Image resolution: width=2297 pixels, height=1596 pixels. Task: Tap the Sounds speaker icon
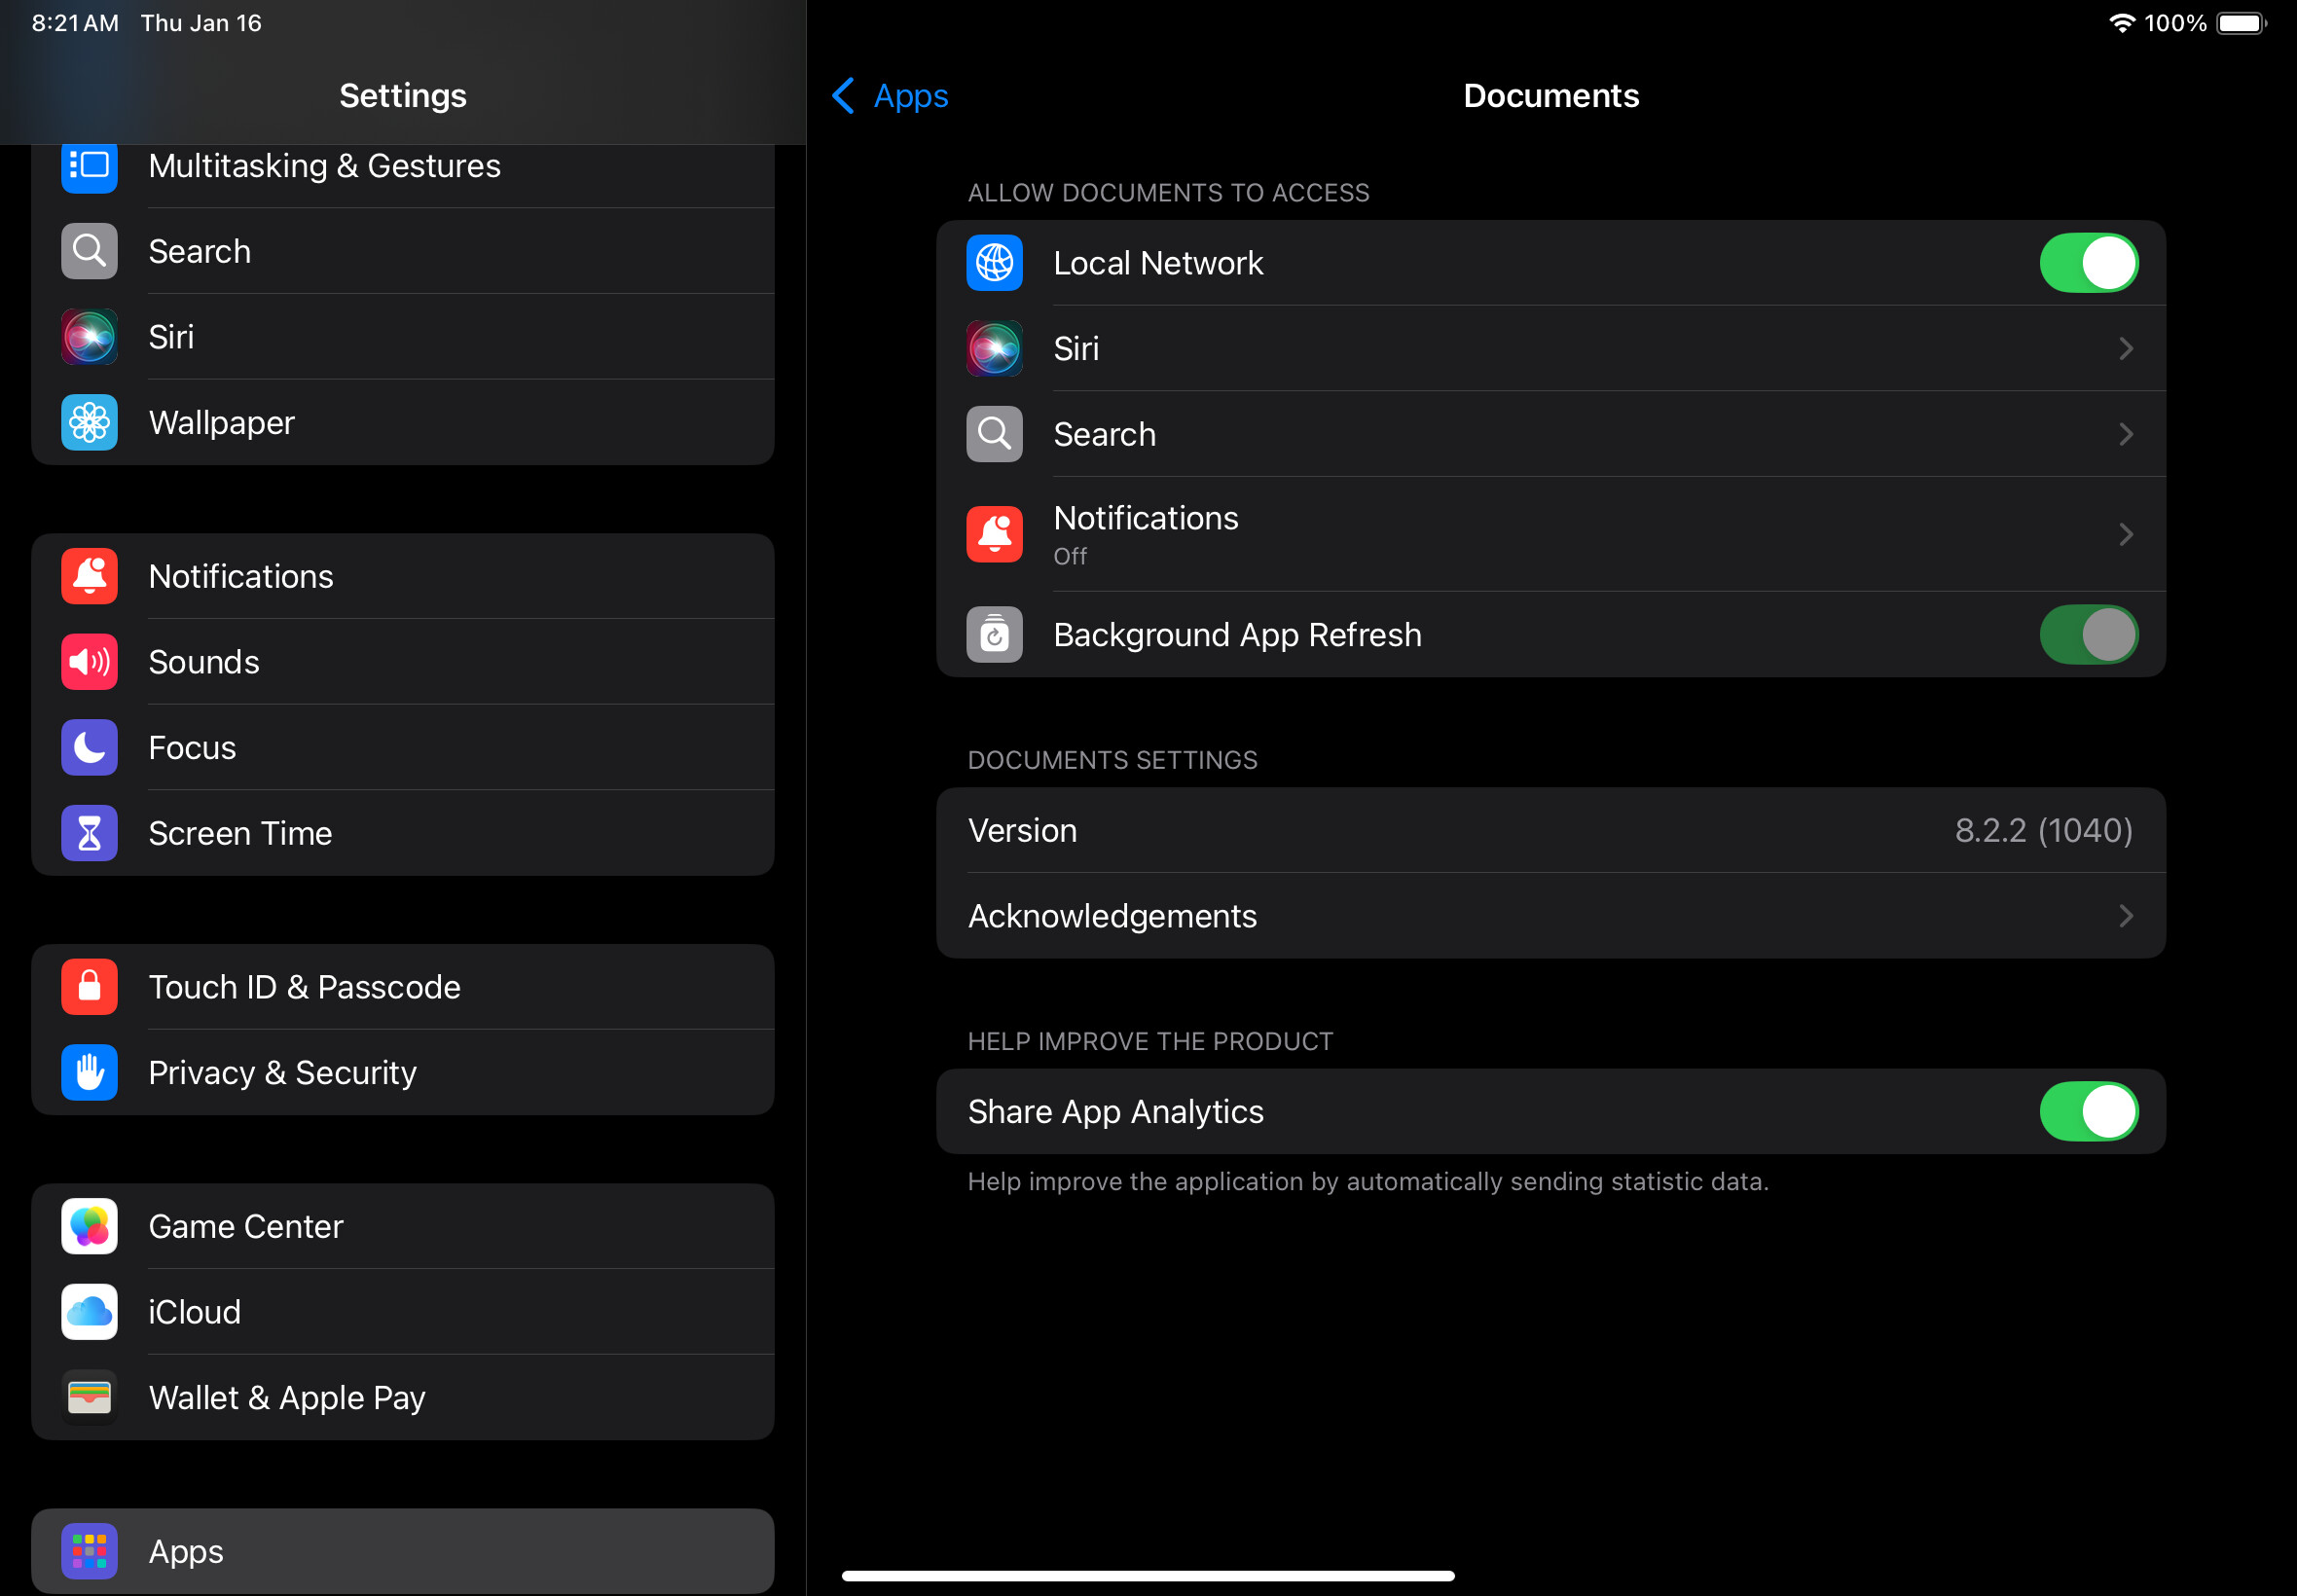[x=89, y=662]
